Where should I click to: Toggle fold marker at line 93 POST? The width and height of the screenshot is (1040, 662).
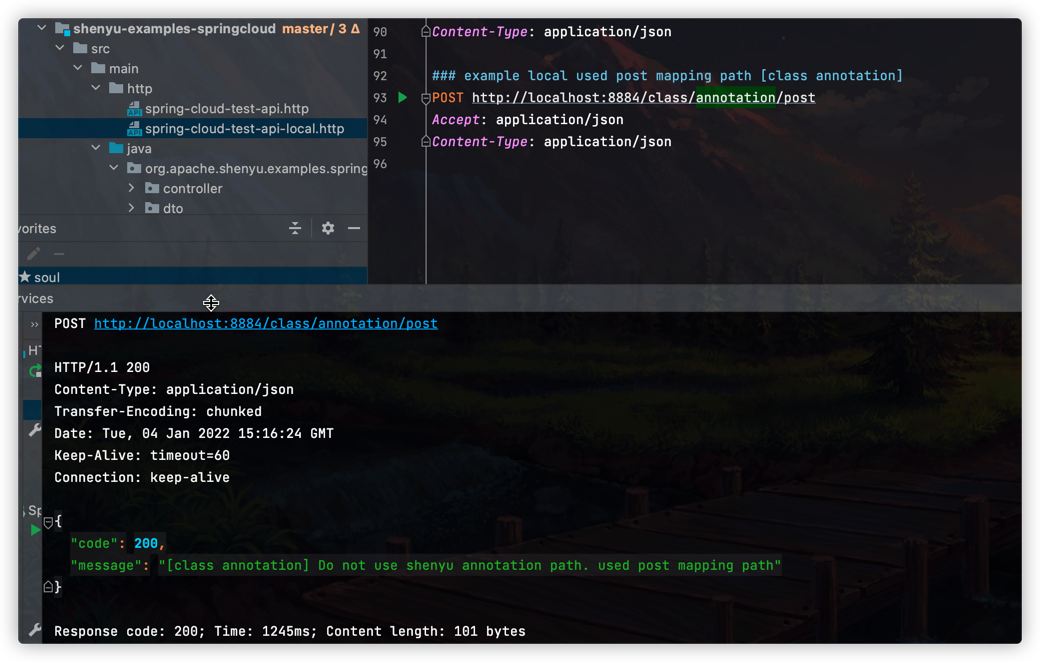(x=426, y=98)
